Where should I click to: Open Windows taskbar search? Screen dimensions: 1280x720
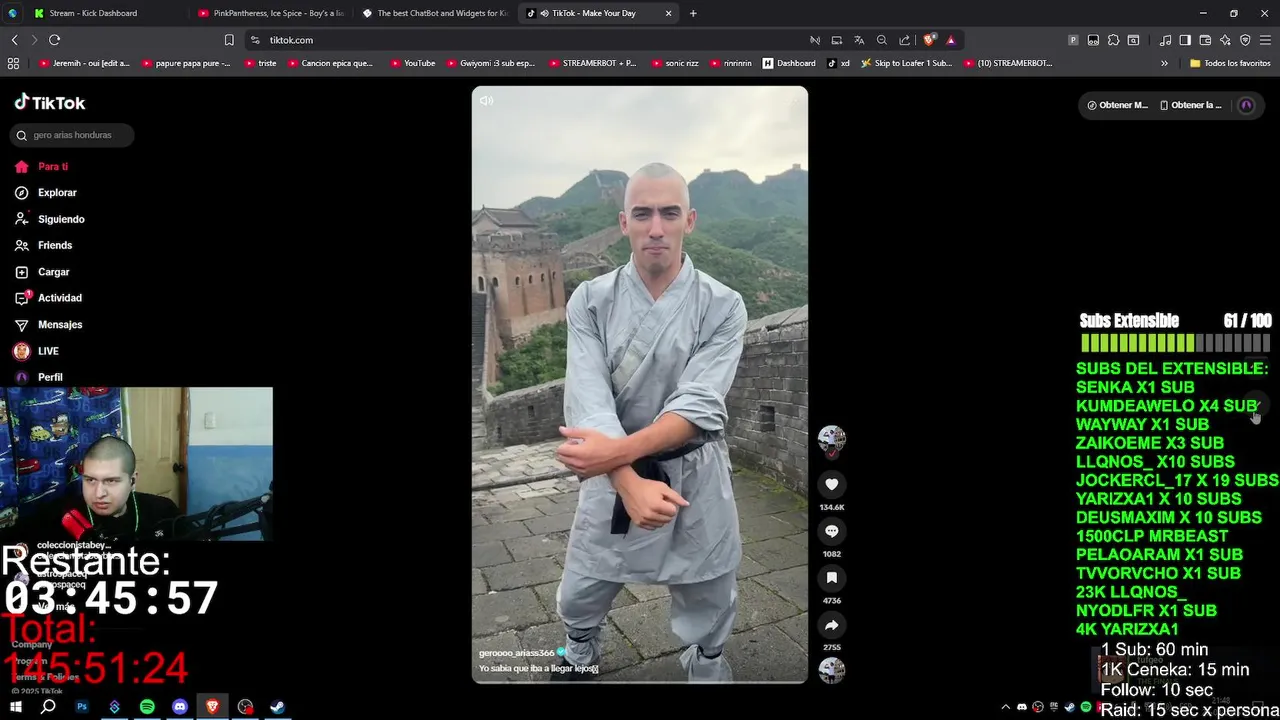(x=48, y=707)
